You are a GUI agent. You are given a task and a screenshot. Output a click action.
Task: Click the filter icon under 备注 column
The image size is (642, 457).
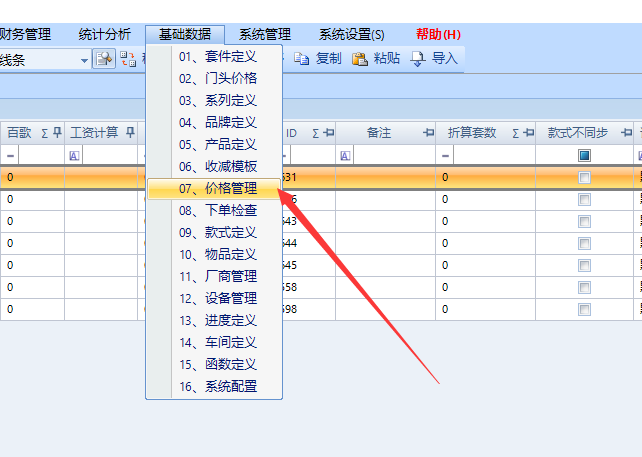[x=344, y=156]
